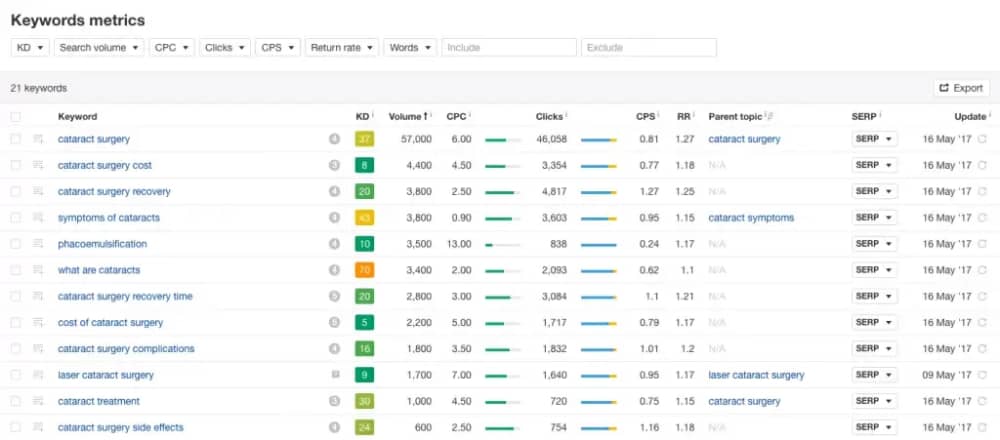Check the box for 'symptoms of cataracts'
Viewport: 1000px width, 440px height.
tap(15, 218)
